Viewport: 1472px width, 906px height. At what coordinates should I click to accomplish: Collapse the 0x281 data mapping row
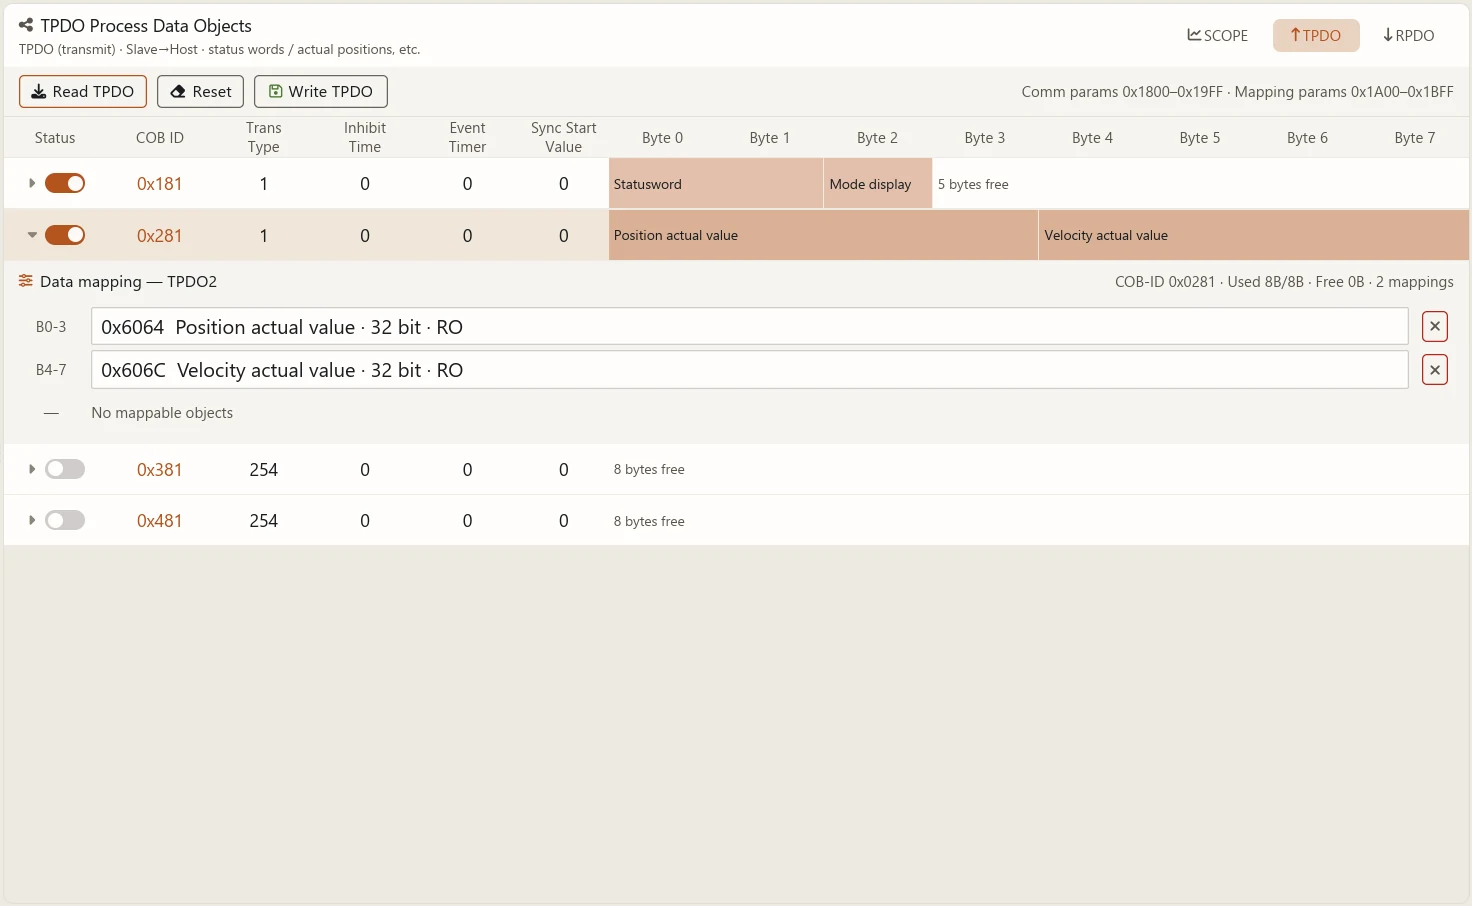[x=32, y=235]
